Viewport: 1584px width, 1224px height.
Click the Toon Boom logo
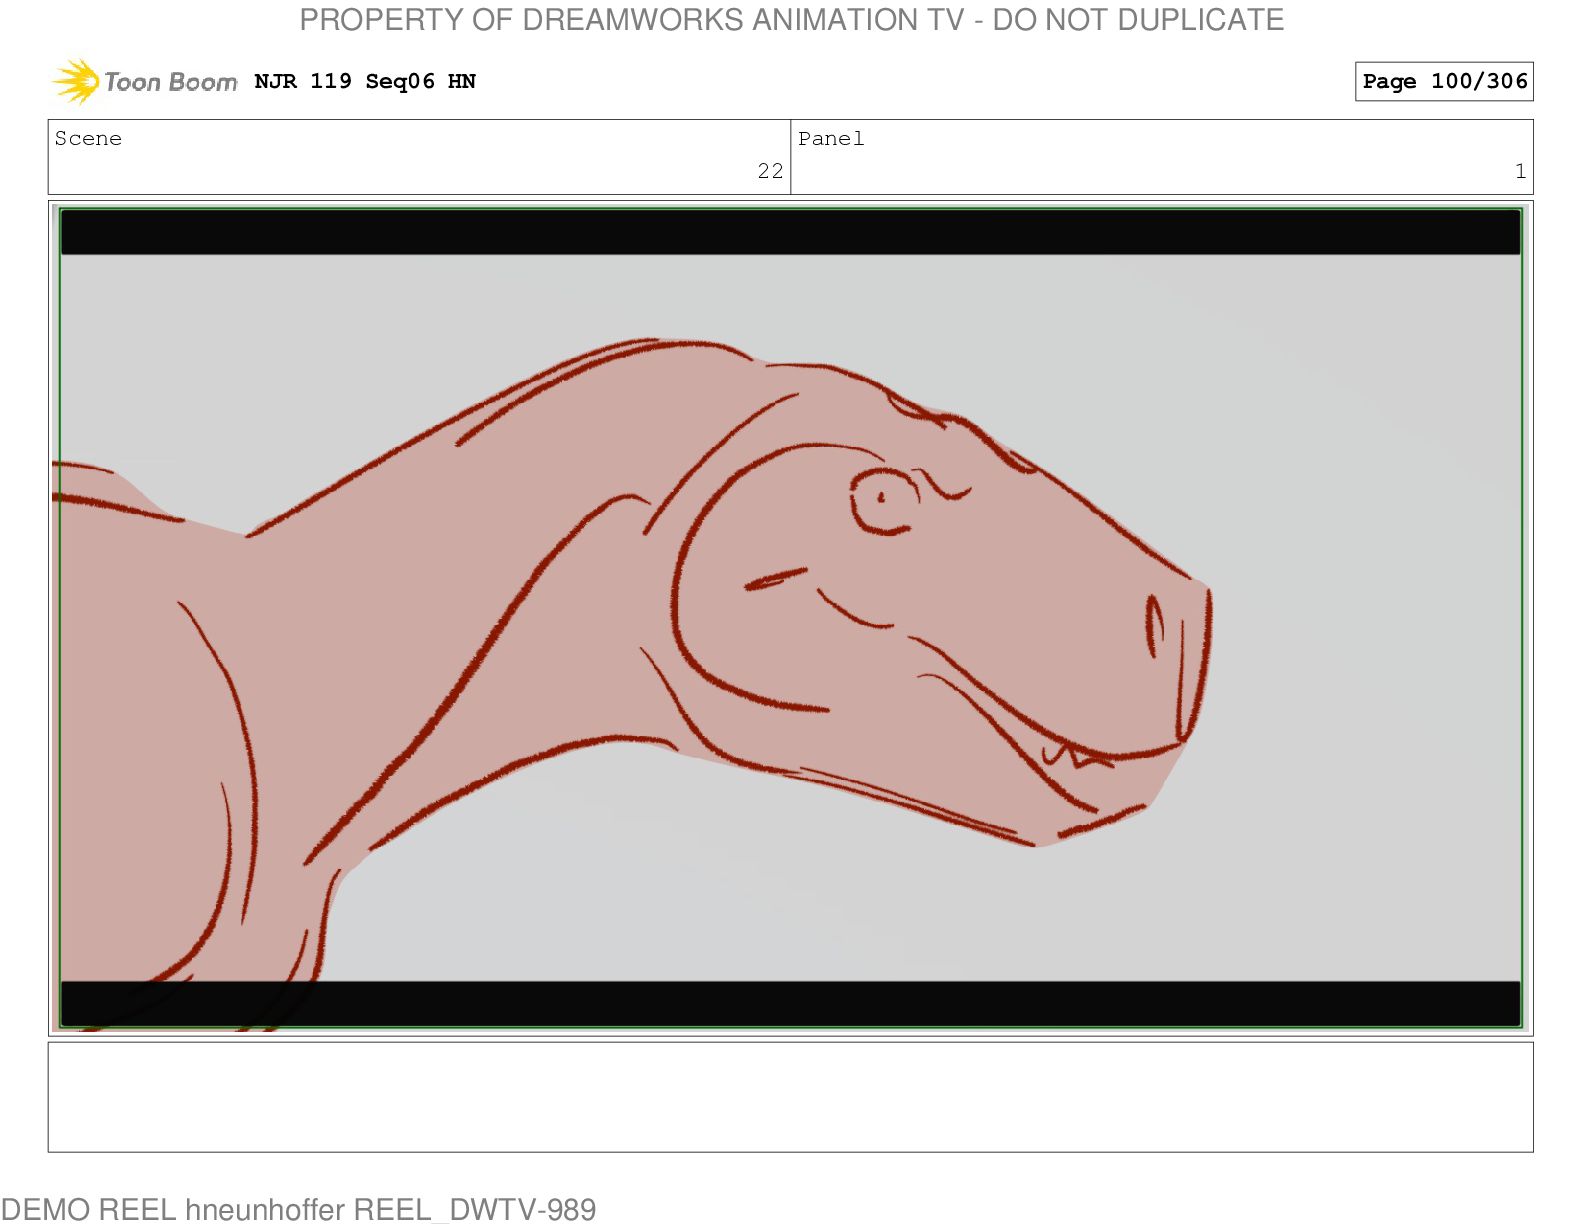(x=145, y=81)
